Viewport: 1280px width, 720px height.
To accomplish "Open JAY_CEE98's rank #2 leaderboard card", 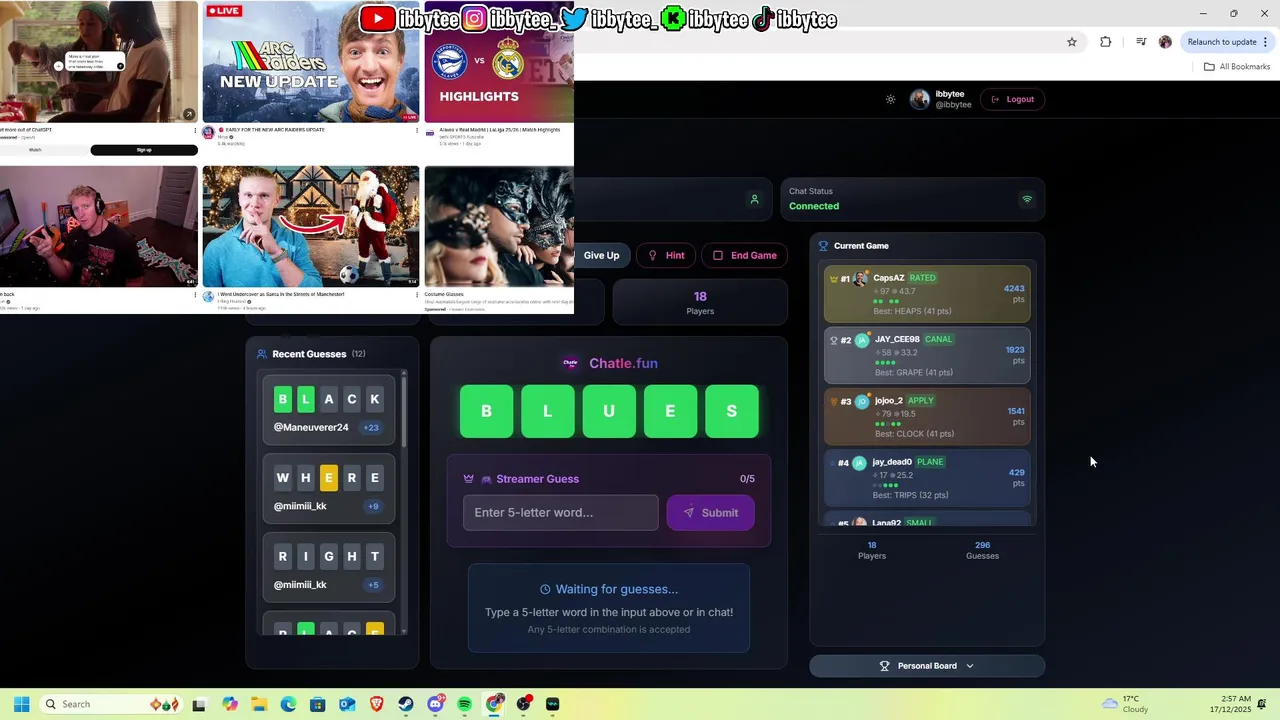I will click(927, 355).
